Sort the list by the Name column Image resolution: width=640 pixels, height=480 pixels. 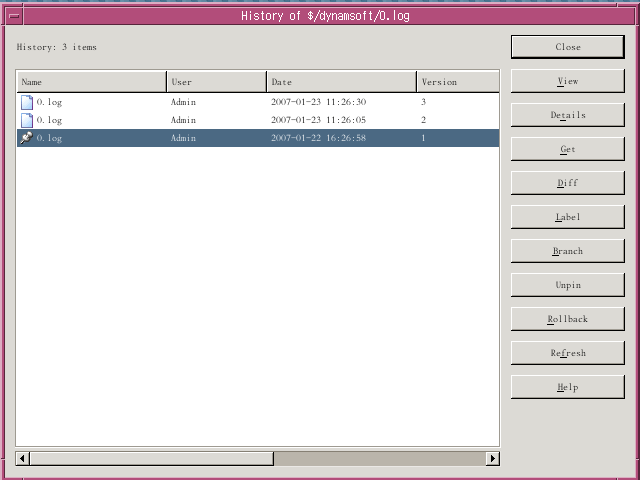tap(92, 82)
